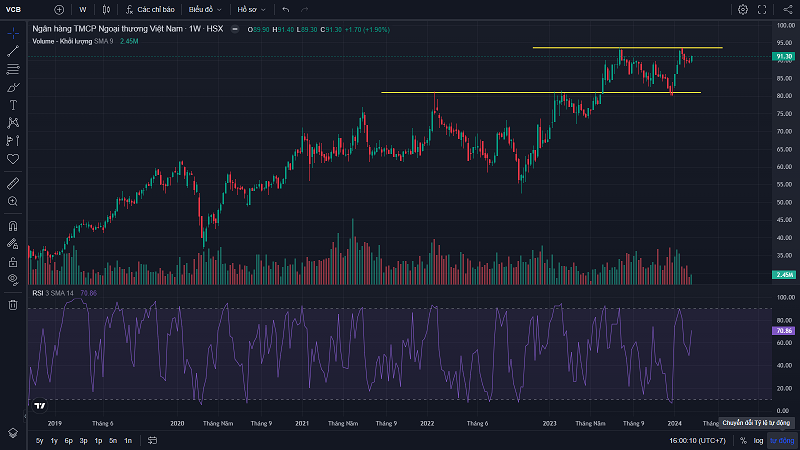Select the 5y date range
800x450 pixels.
point(39,440)
